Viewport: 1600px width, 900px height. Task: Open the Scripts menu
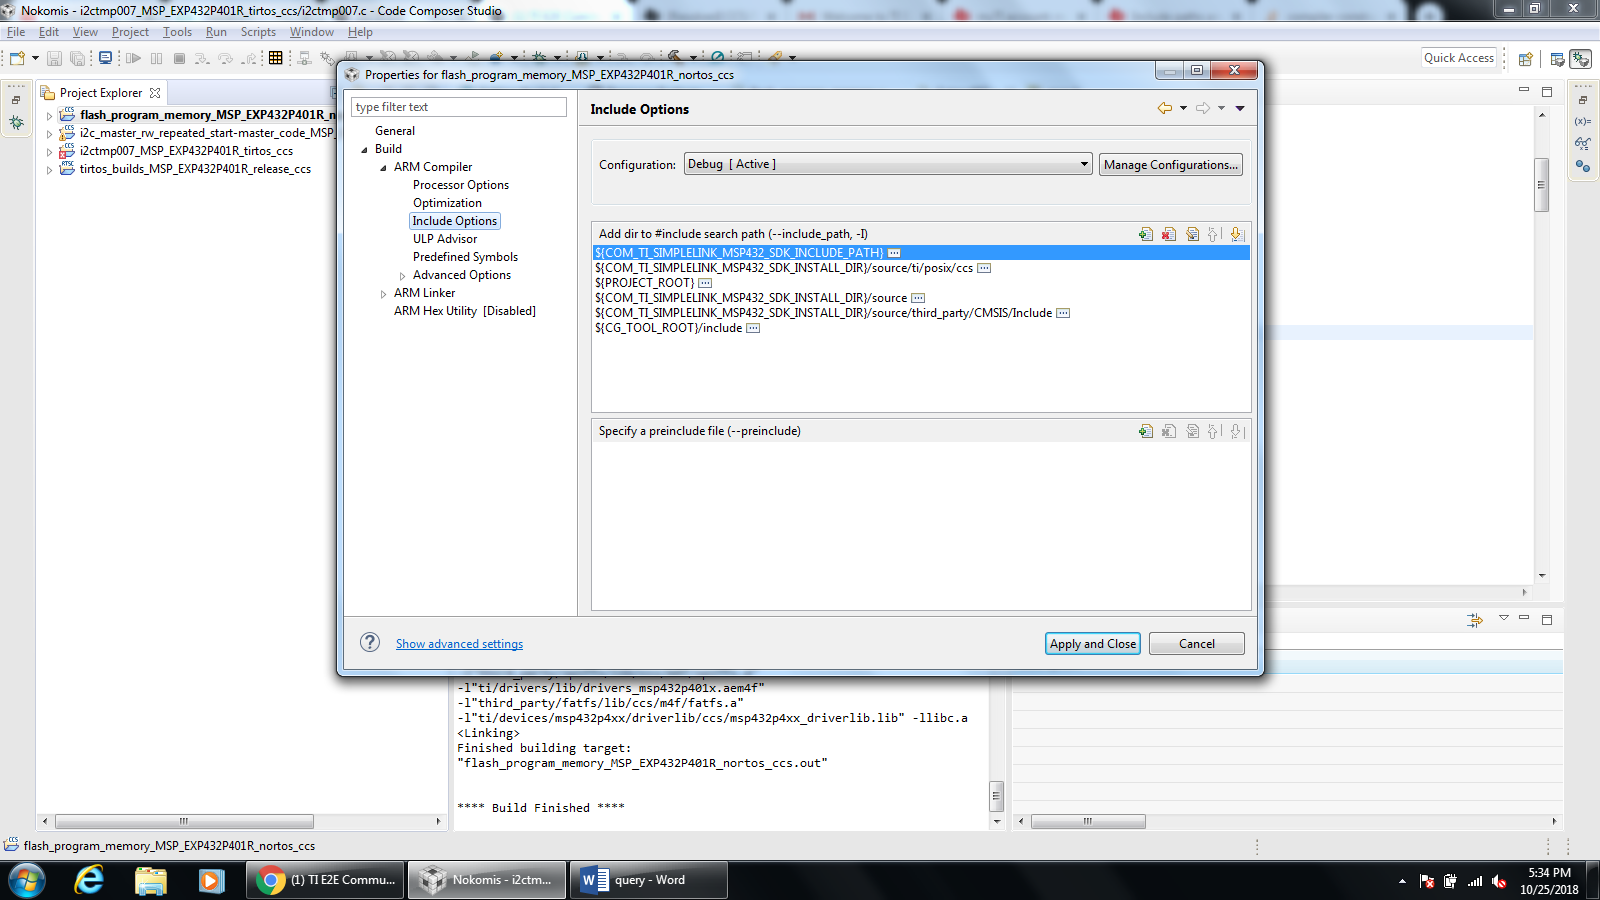[258, 32]
